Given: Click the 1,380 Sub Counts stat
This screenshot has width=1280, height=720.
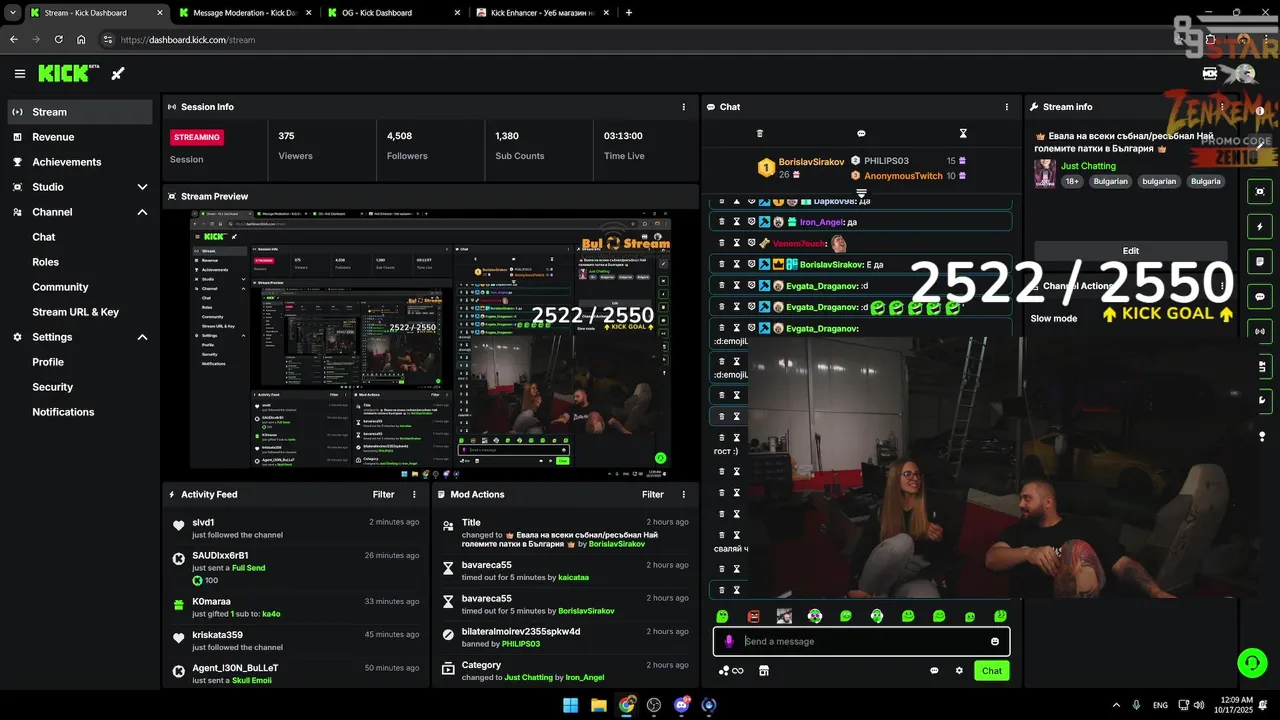Looking at the screenshot, I should [538, 145].
